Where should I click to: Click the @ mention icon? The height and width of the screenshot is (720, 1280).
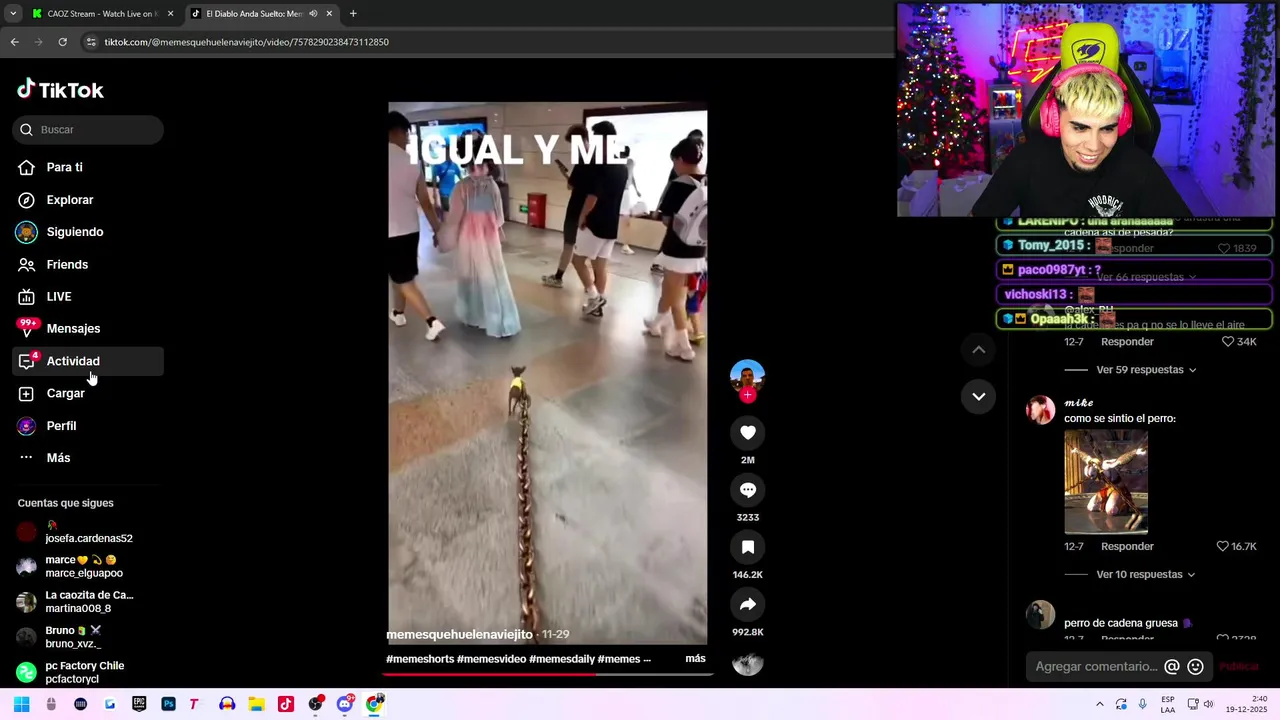[x=1172, y=666]
